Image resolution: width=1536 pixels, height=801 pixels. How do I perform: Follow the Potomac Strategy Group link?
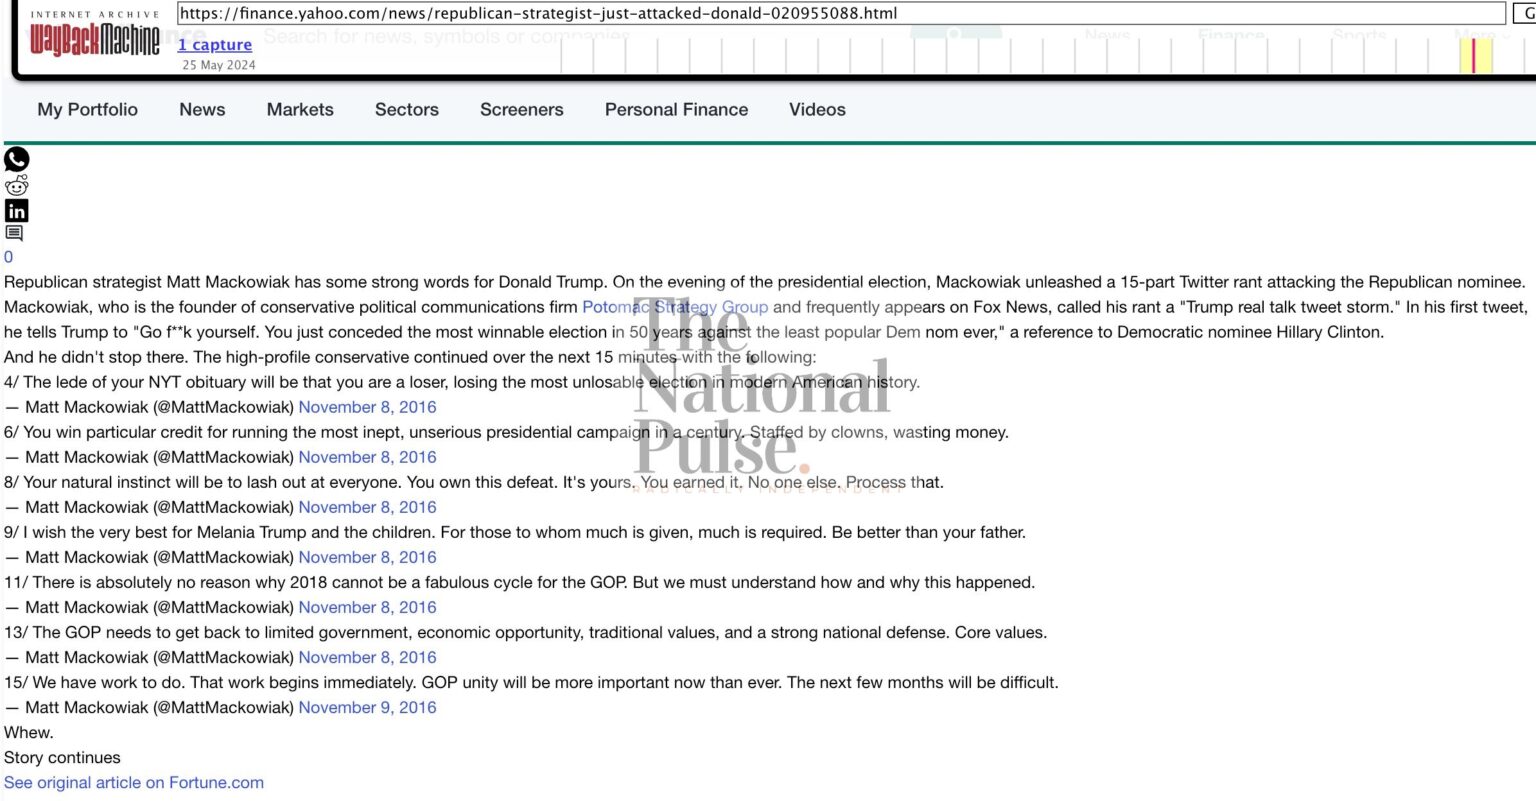675,307
